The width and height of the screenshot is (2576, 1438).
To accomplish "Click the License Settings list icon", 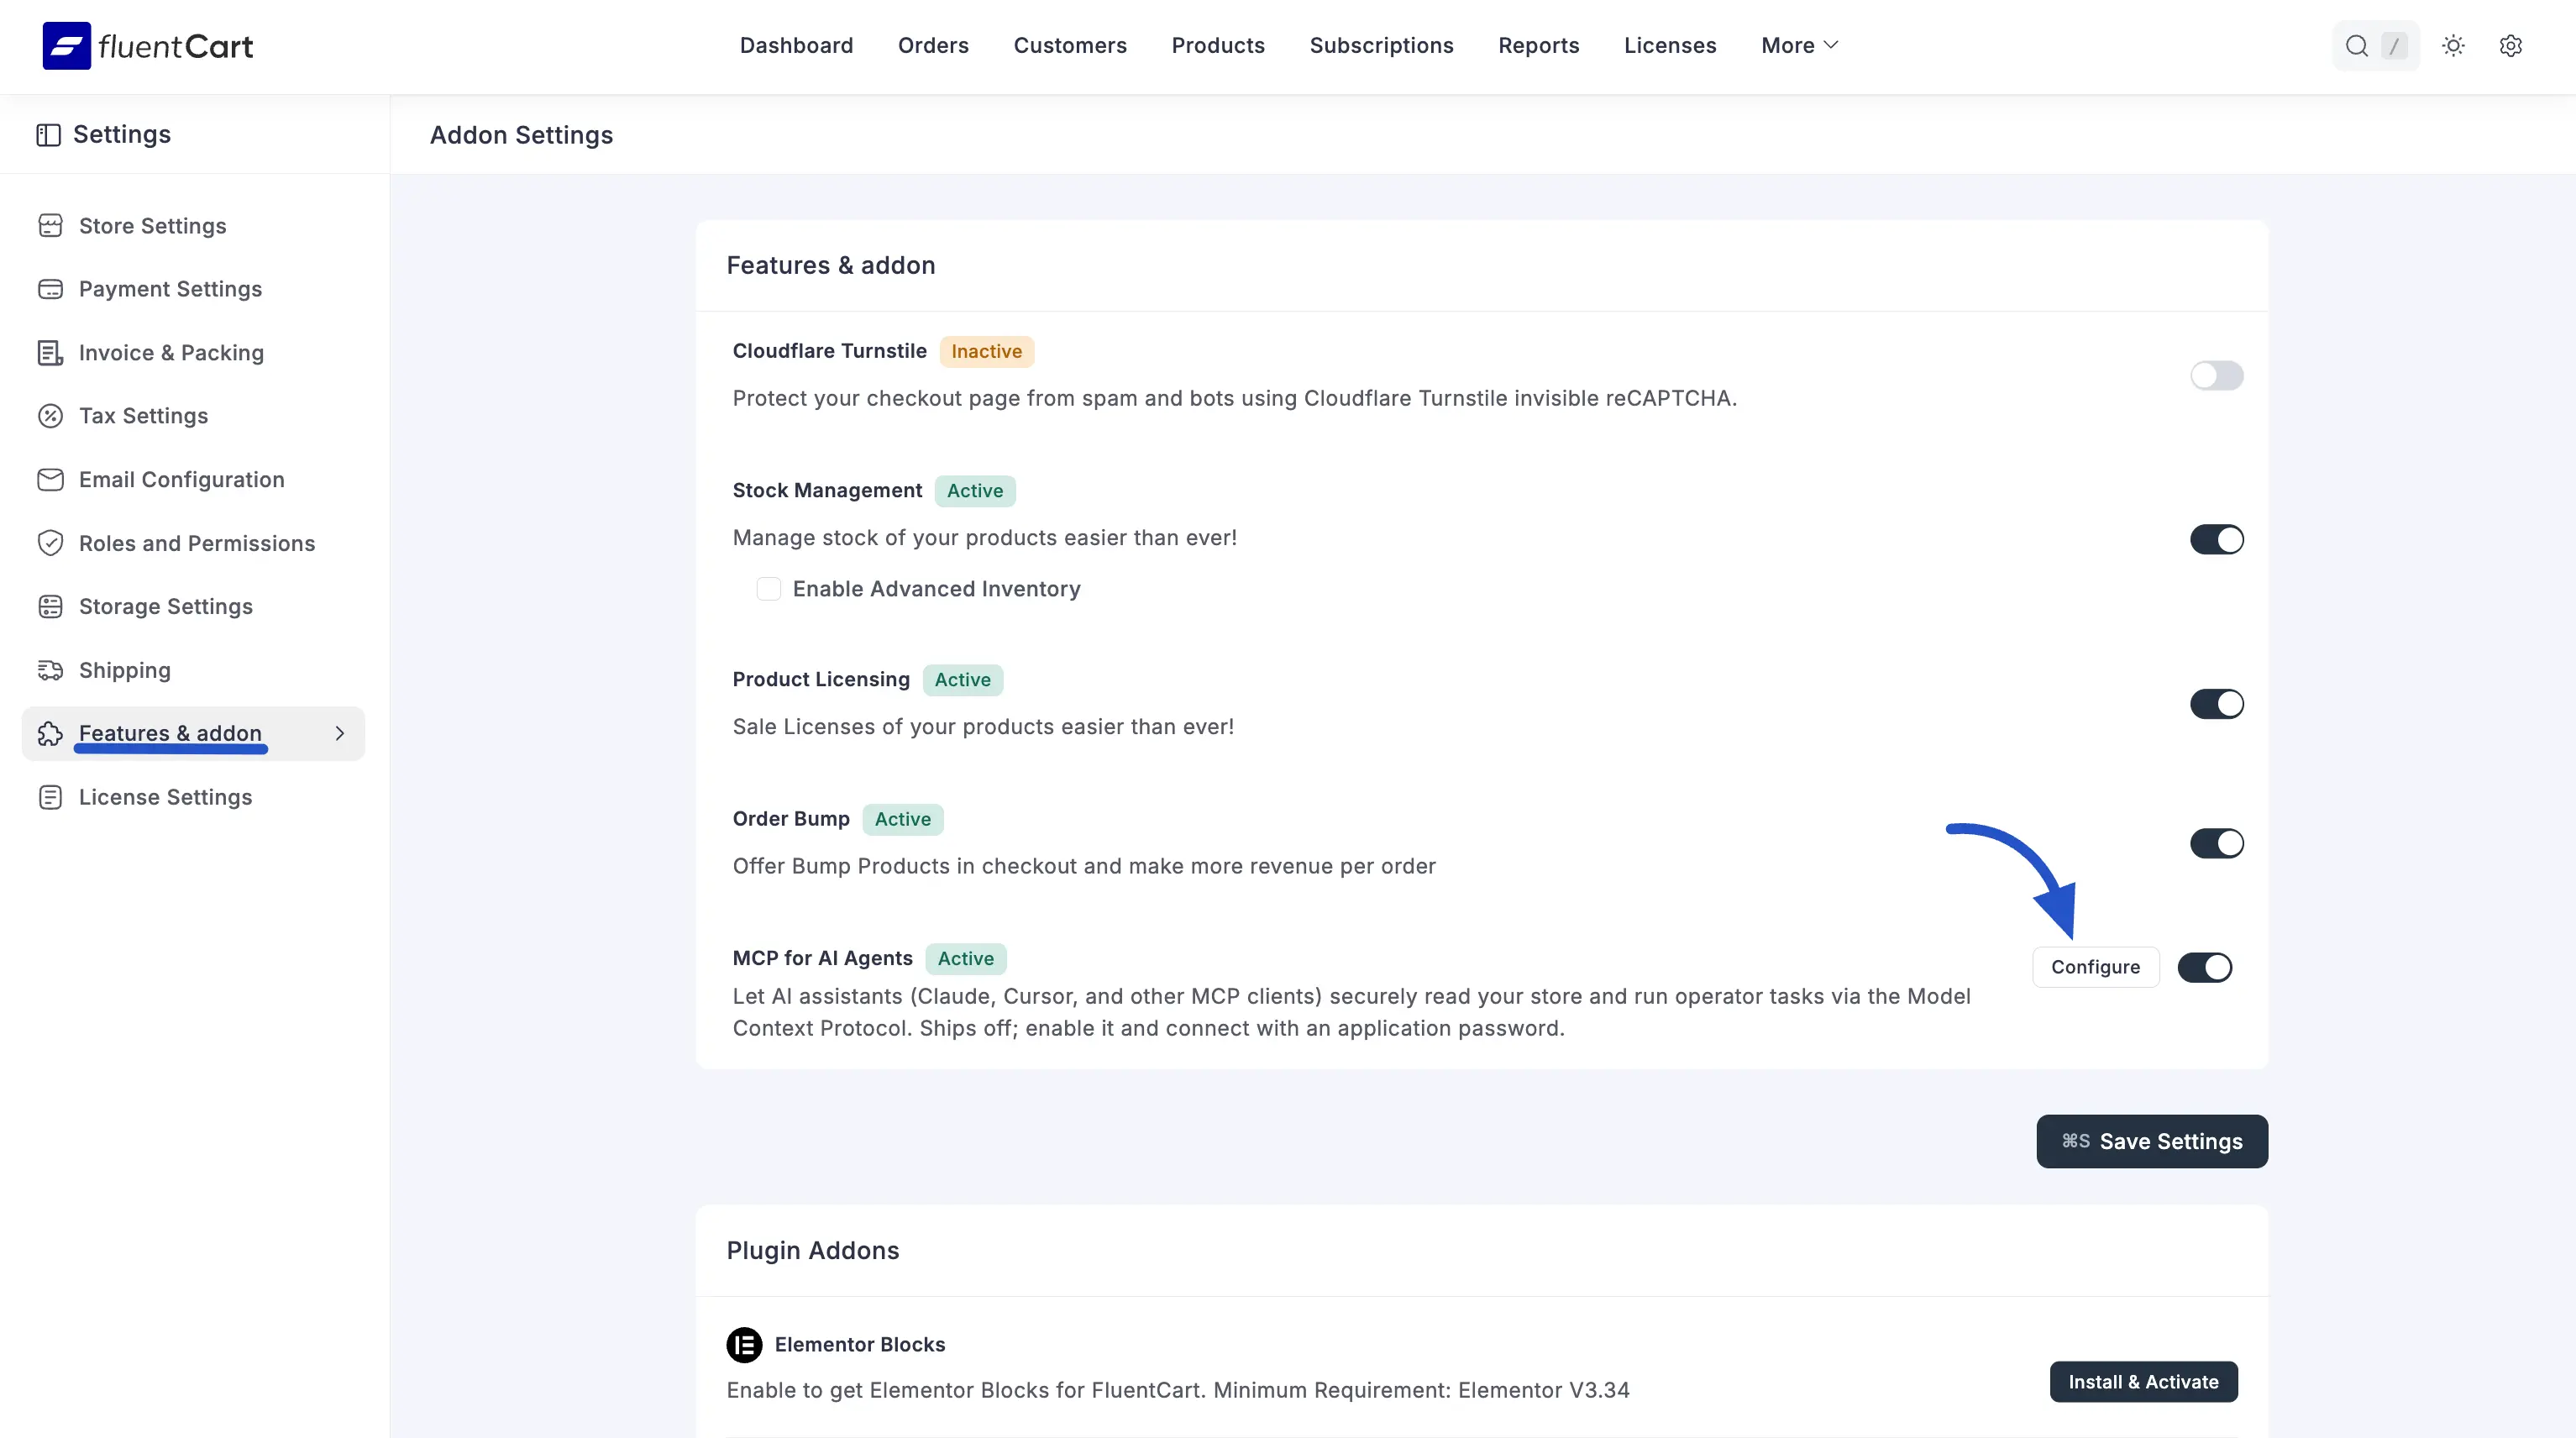I will point(50,797).
